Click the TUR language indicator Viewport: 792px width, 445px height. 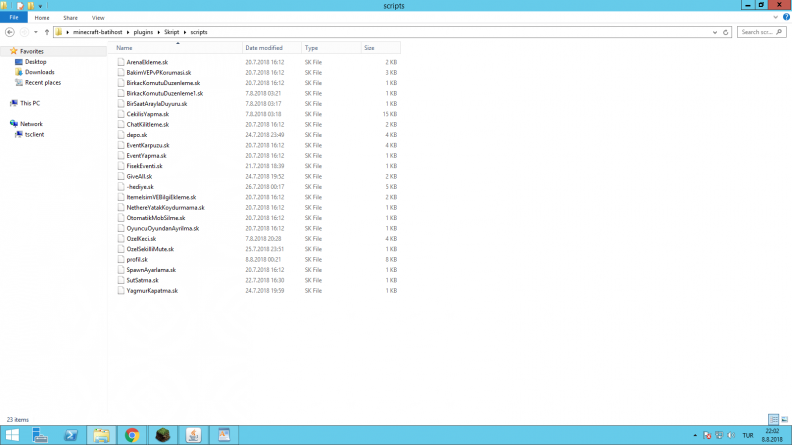point(748,435)
